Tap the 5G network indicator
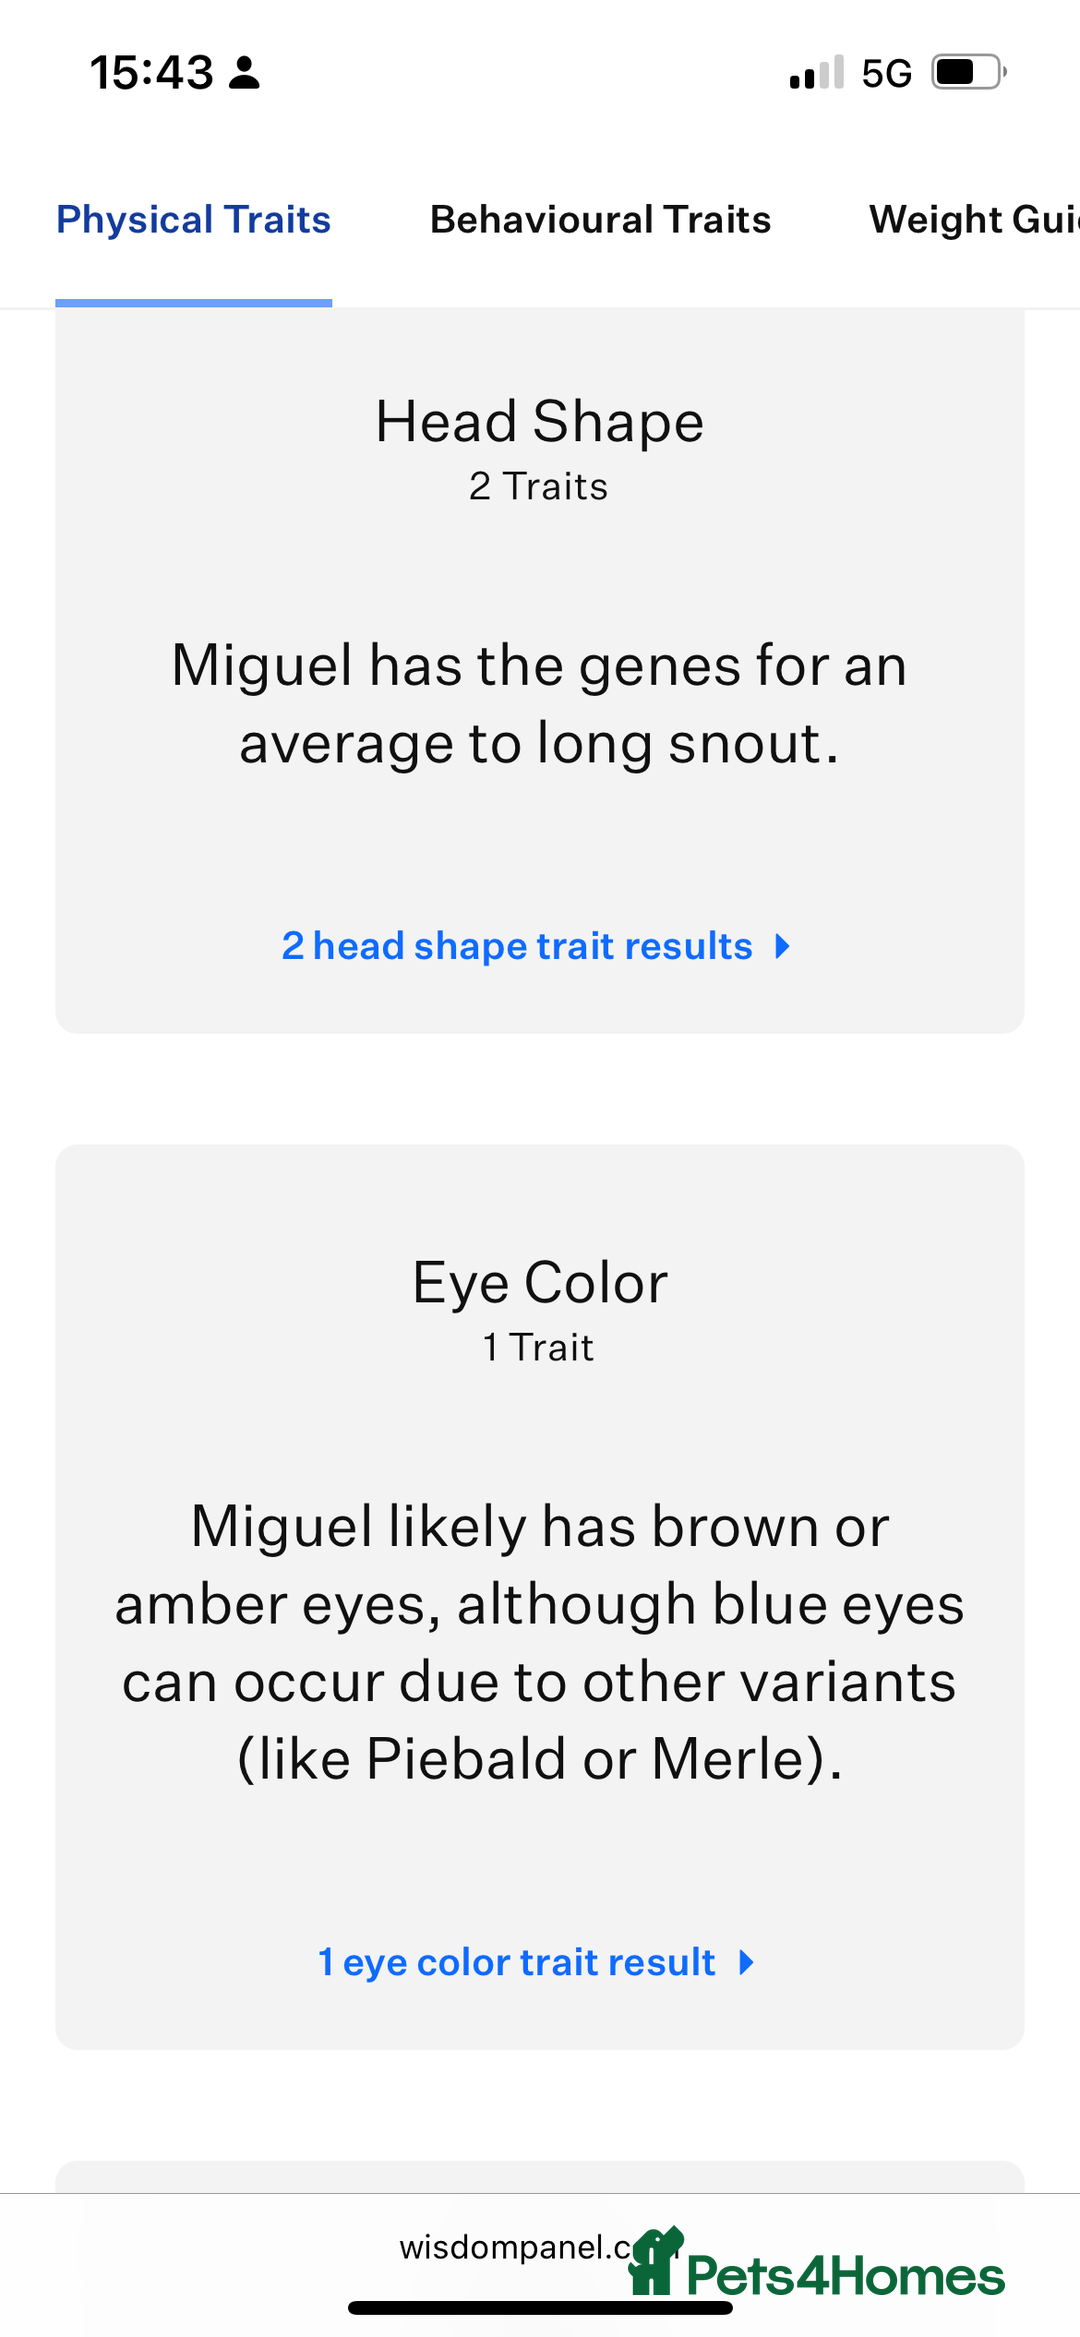 pos(887,73)
